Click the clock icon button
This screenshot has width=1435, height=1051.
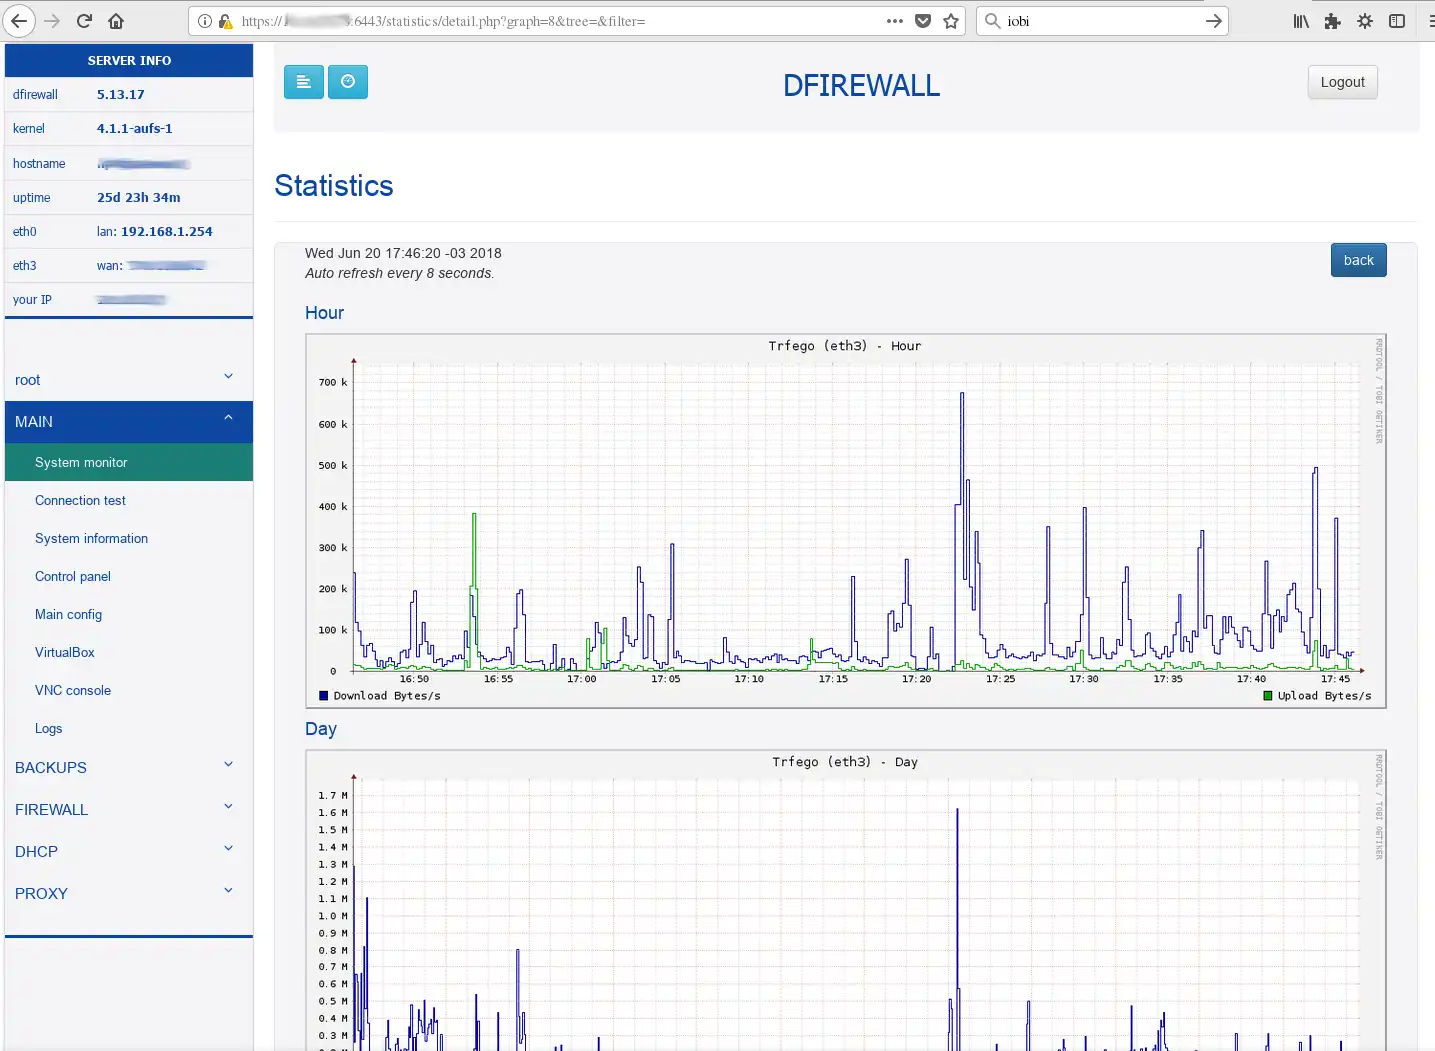(348, 82)
